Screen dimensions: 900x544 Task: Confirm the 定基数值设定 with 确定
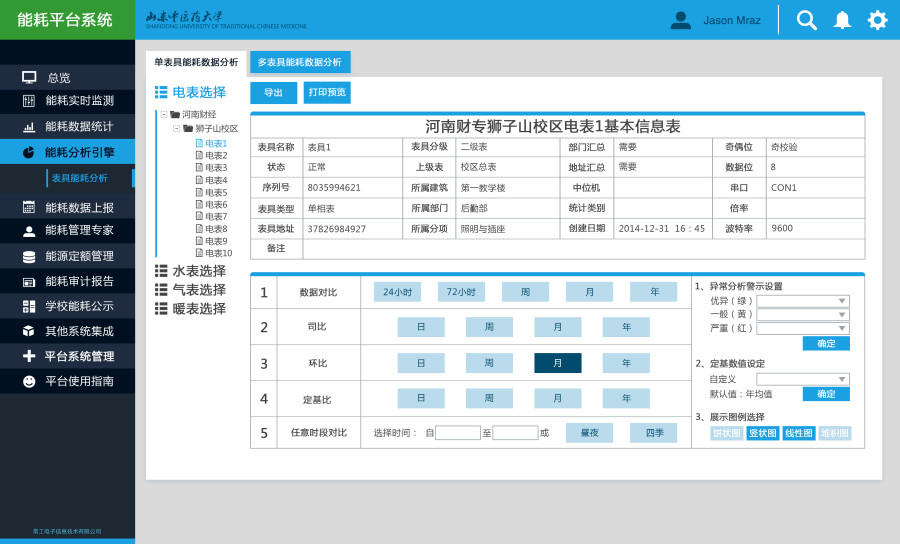826,394
